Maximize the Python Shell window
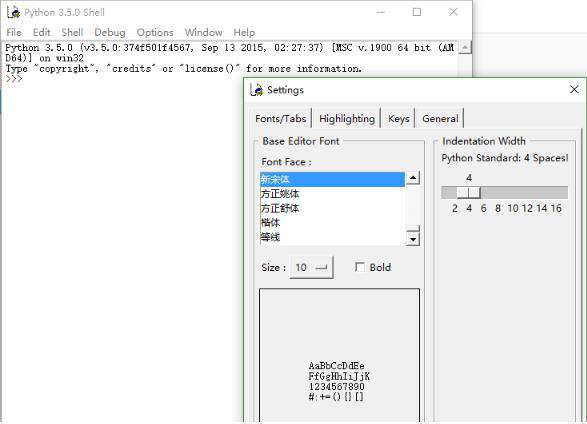Image resolution: width=587 pixels, height=424 pixels. [x=417, y=12]
